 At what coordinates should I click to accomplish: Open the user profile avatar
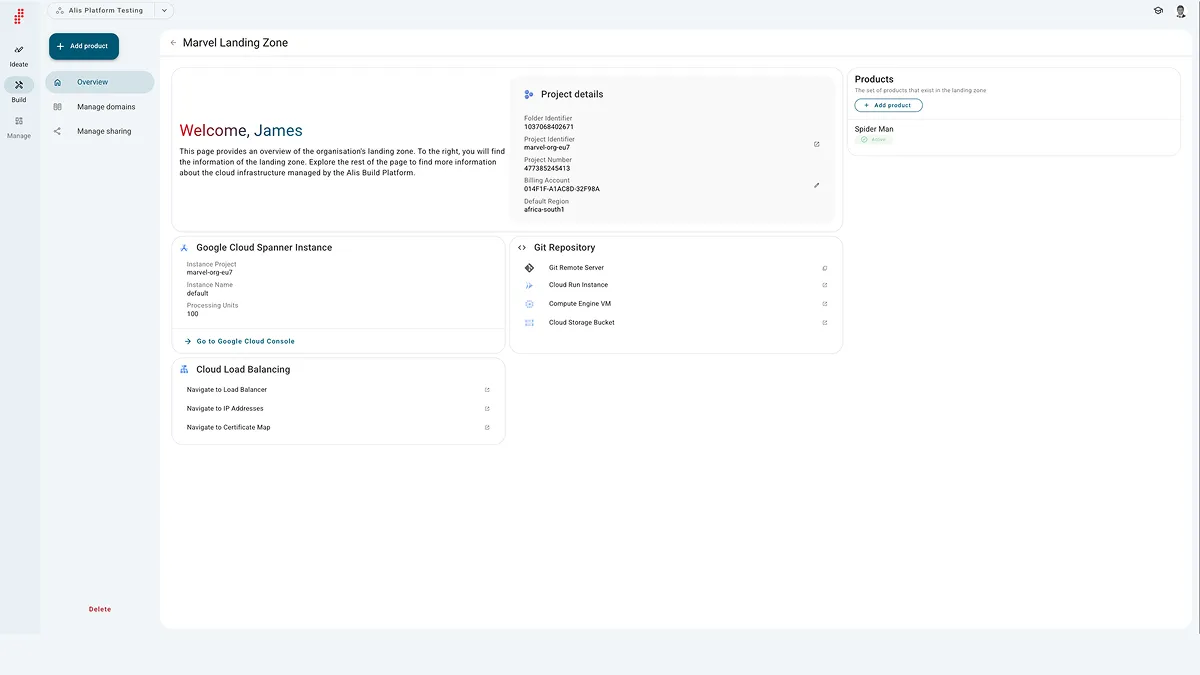click(x=1180, y=10)
